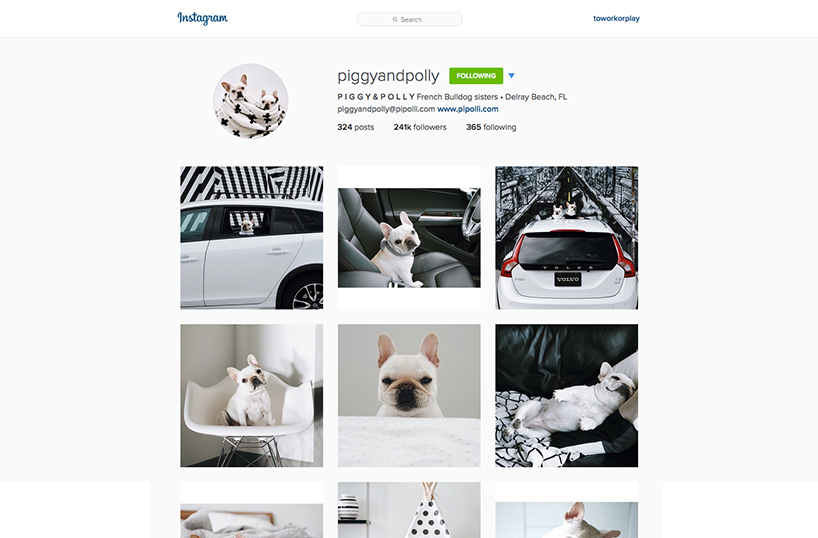
Task: Open the gray blanket bed photo
Action: 251,510
